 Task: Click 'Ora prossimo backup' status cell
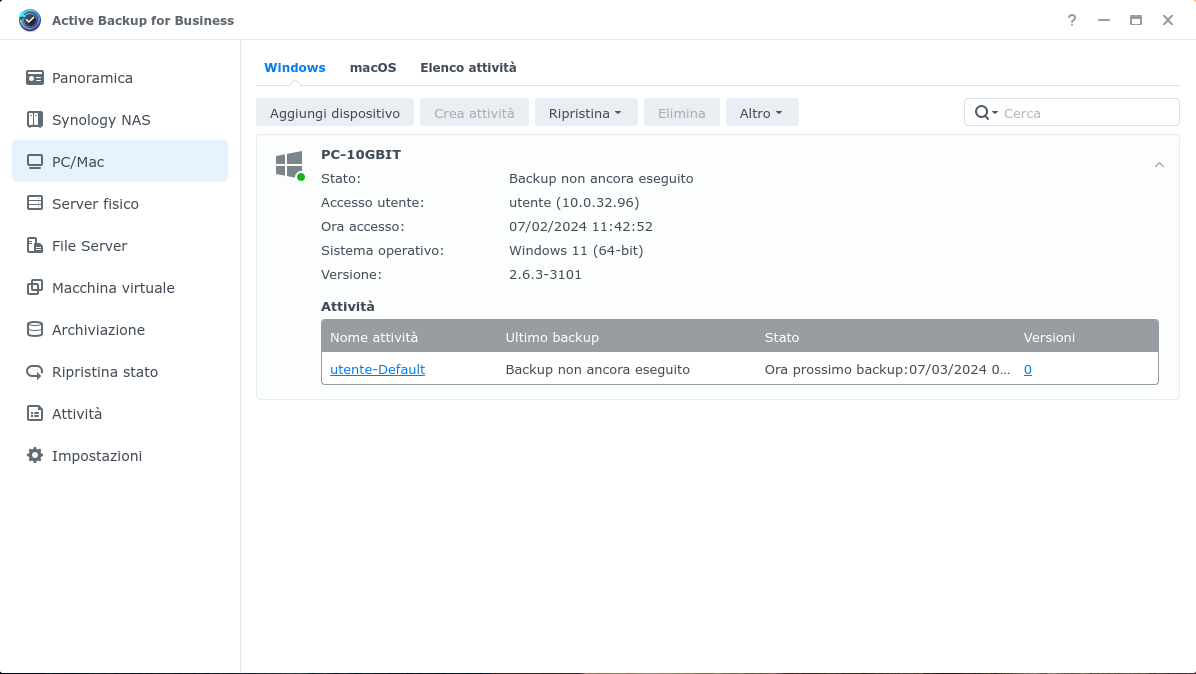tap(887, 370)
